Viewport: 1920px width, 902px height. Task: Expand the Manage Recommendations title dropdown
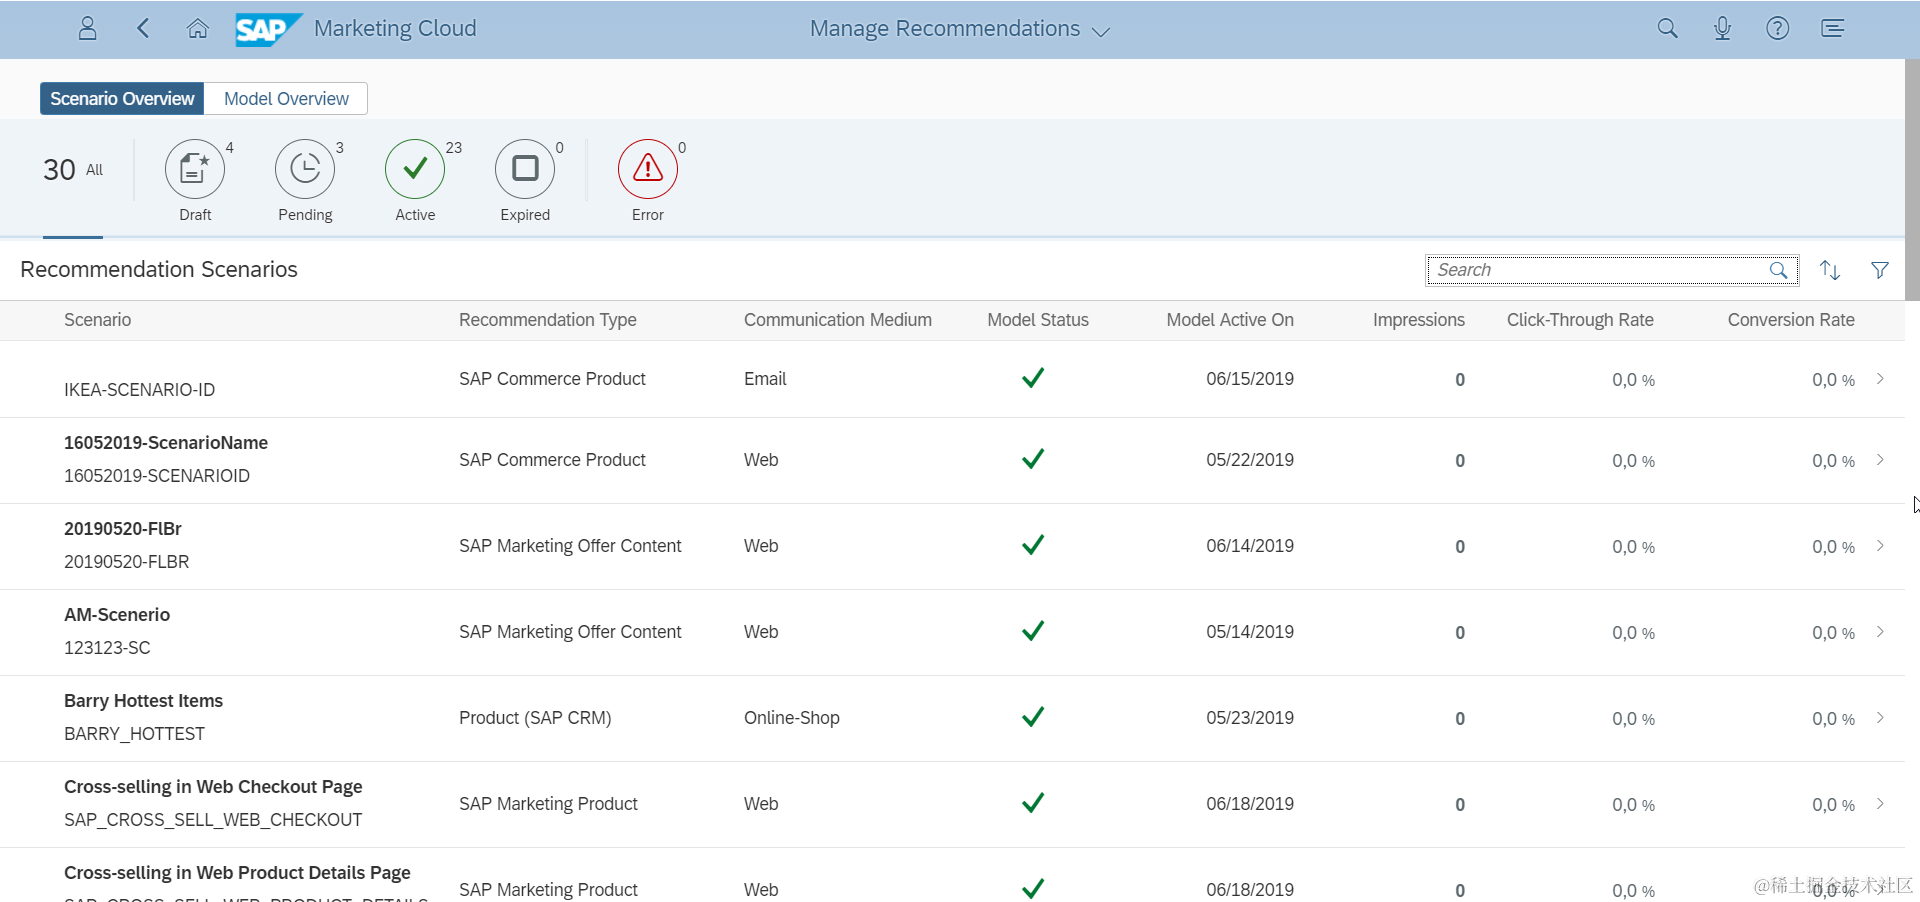pos(1101,31)
